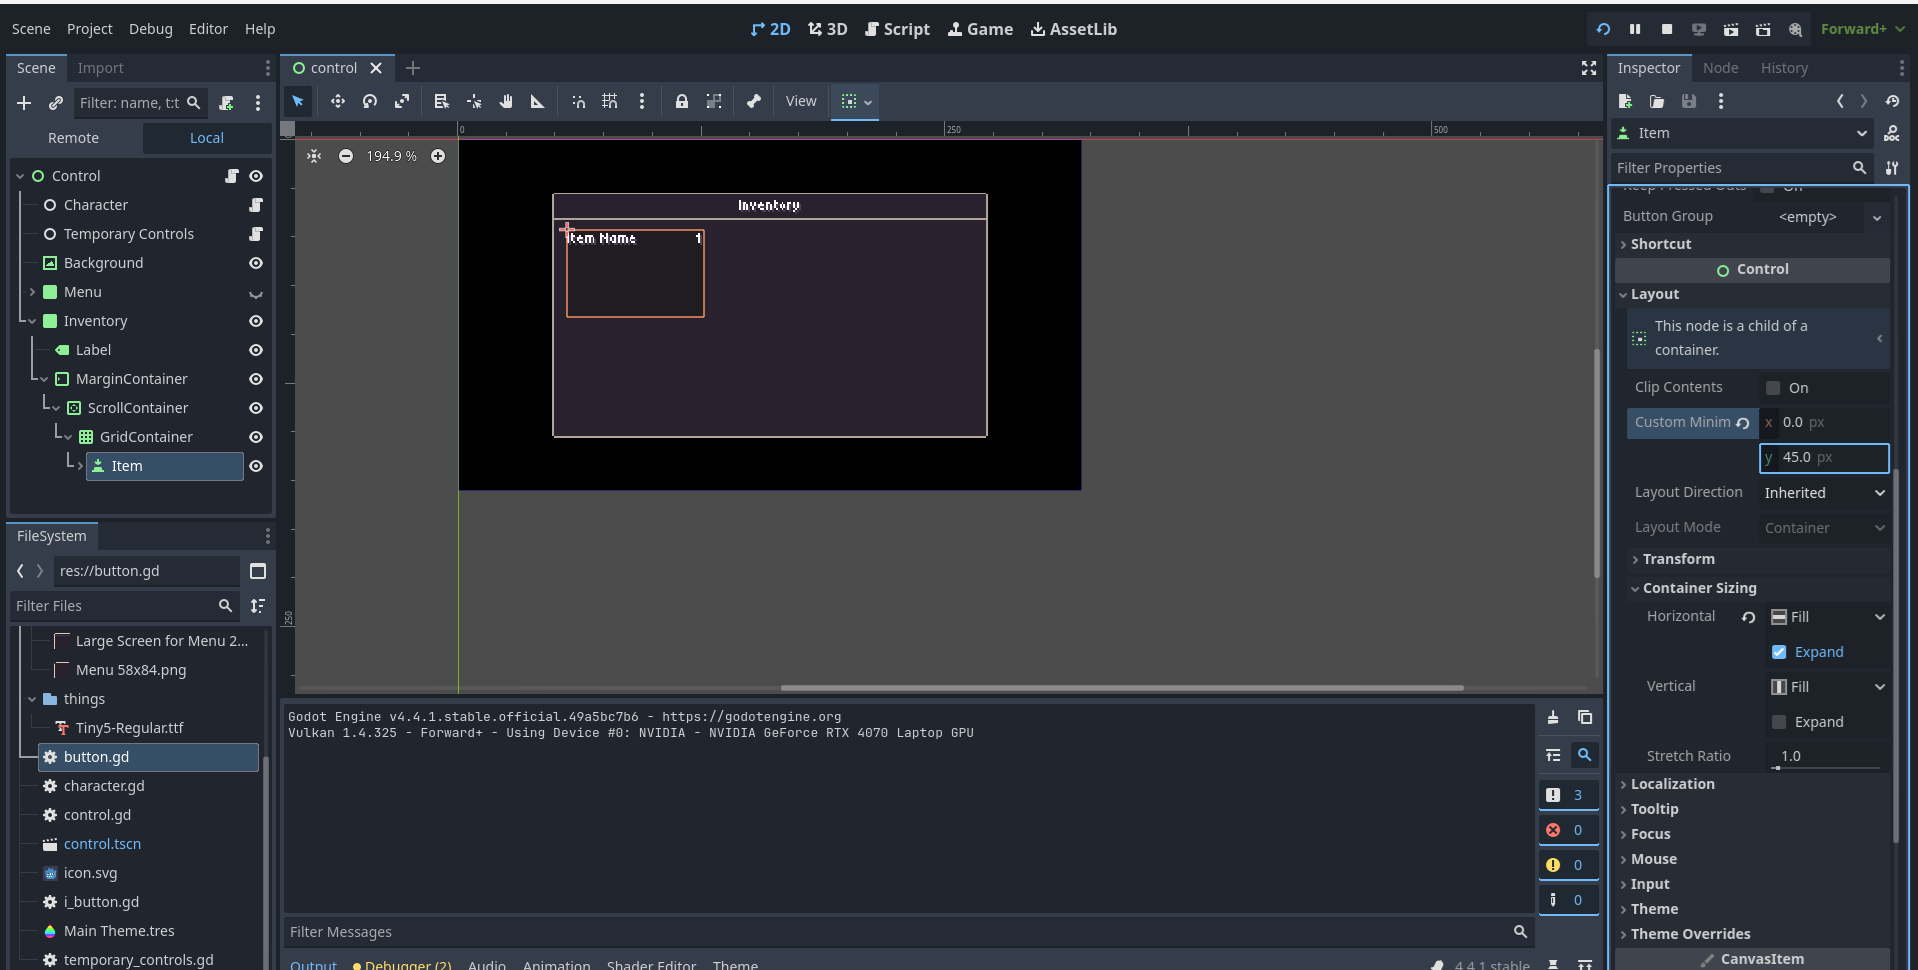Add a new child node

[x=24, y=103]
